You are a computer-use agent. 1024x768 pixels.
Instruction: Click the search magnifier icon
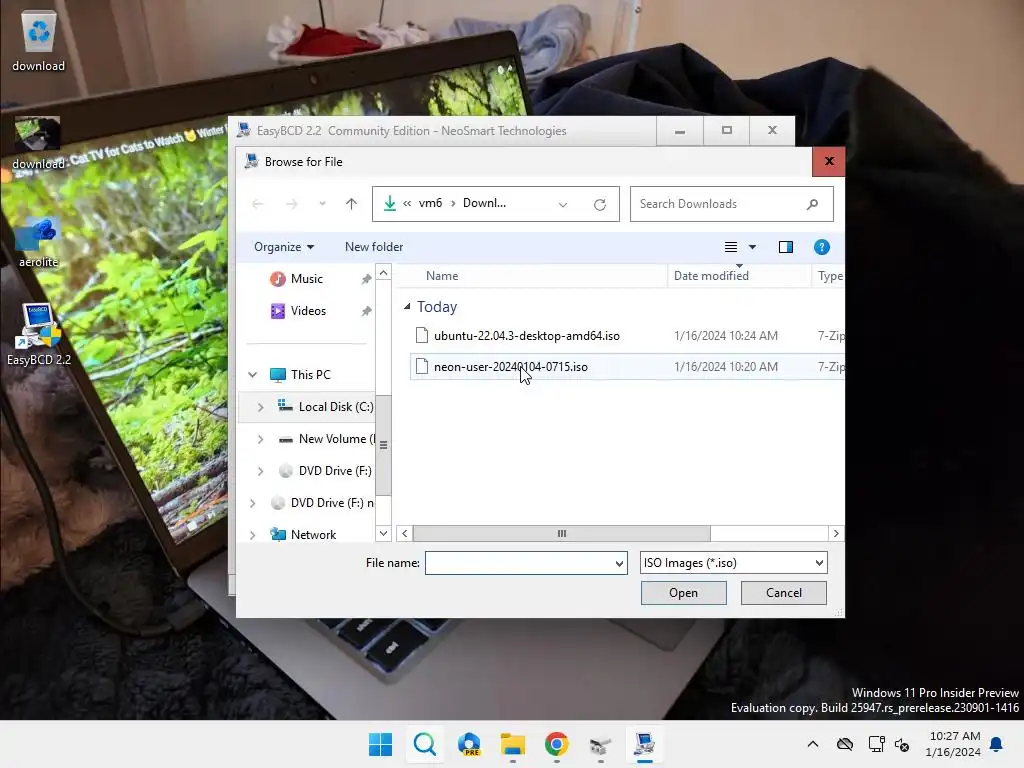tap(812, 204)
